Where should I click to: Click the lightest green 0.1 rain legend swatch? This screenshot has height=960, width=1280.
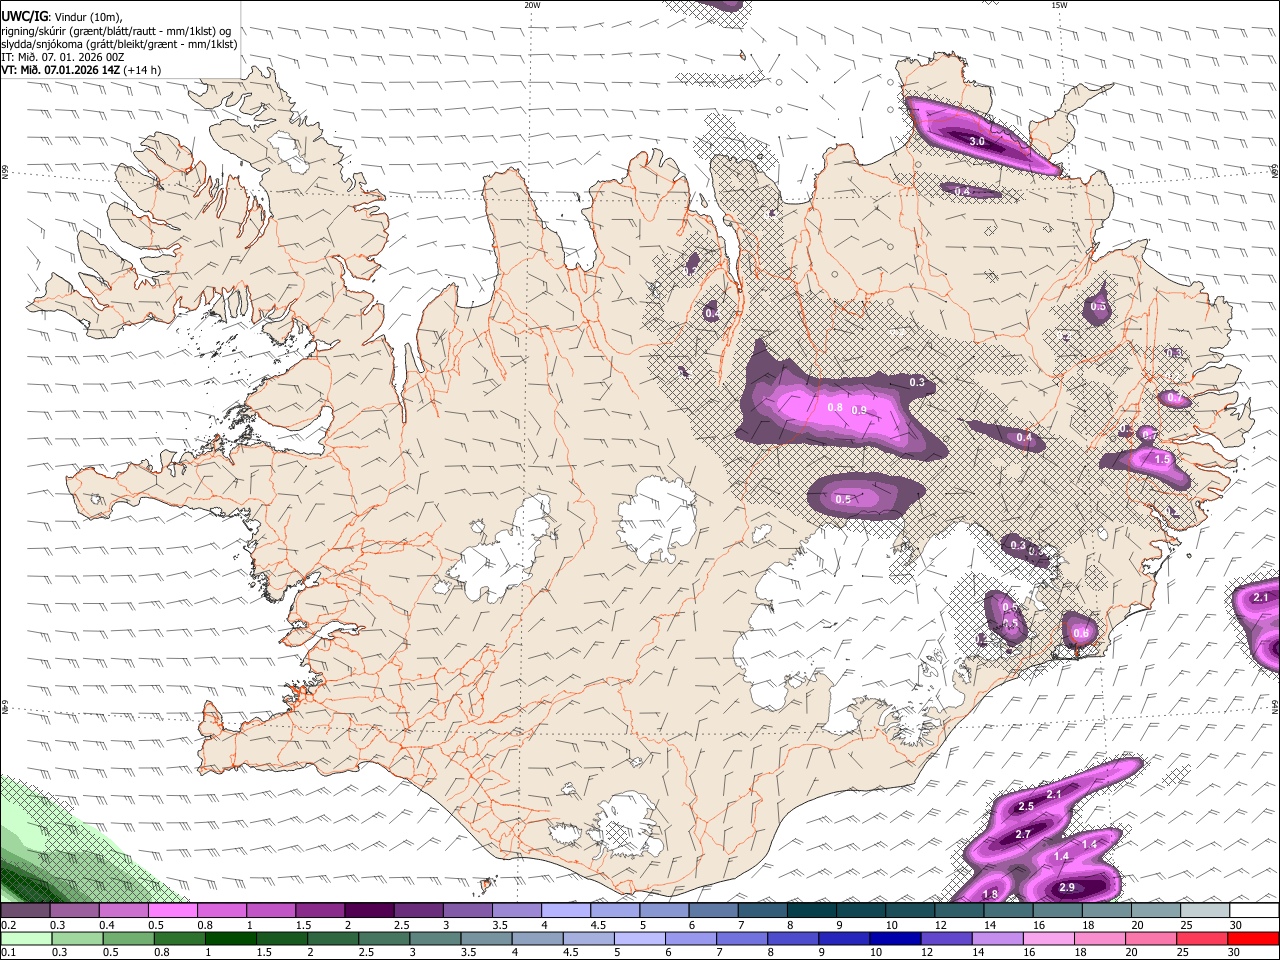point(25,938)
